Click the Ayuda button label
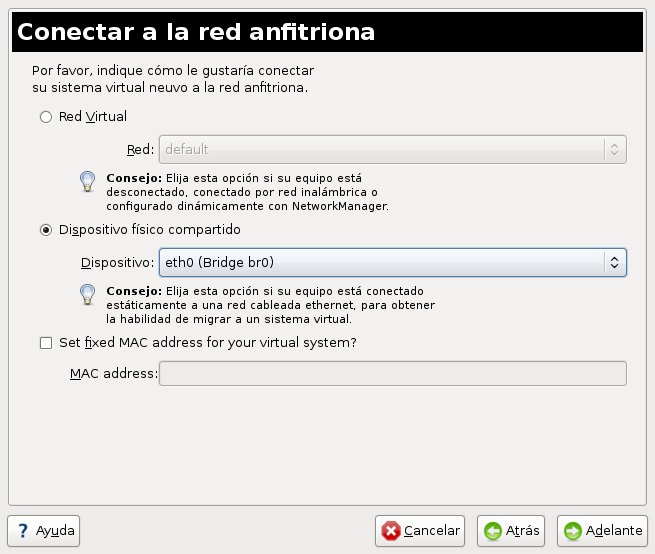This screenshot has height=554, width=655. pos(55,531)
